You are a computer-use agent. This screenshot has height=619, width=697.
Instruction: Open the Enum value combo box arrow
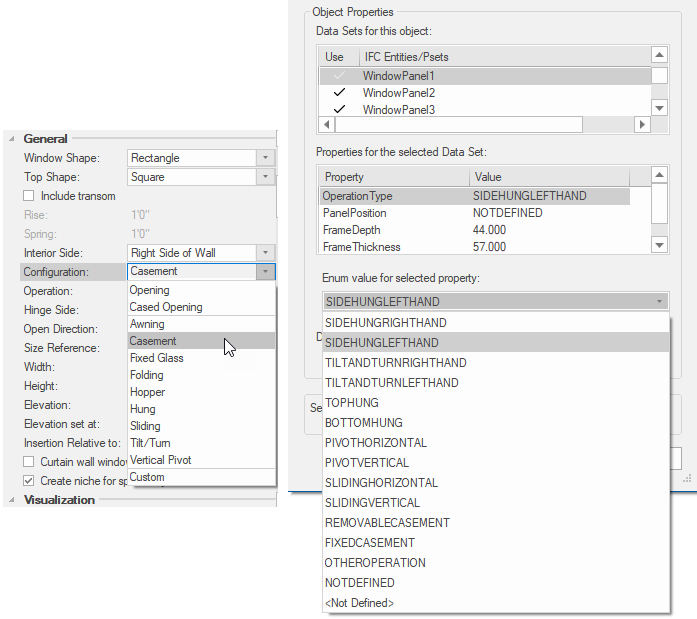click(659, 301)
